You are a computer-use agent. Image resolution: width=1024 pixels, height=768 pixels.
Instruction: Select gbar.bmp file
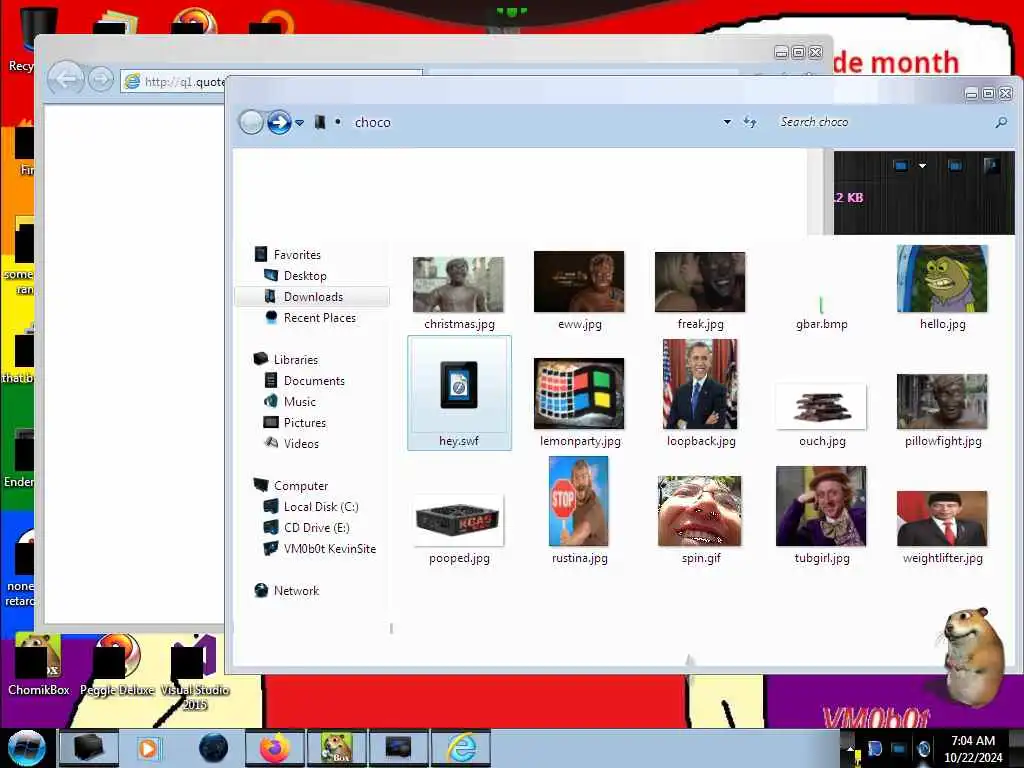point(821,313)
